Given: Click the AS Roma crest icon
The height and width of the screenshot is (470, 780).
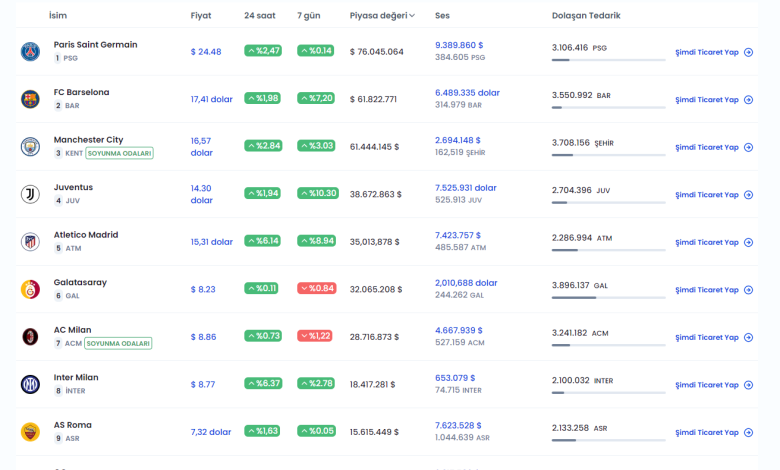Looking at the screenshot, I should click(x=30, y=432).
